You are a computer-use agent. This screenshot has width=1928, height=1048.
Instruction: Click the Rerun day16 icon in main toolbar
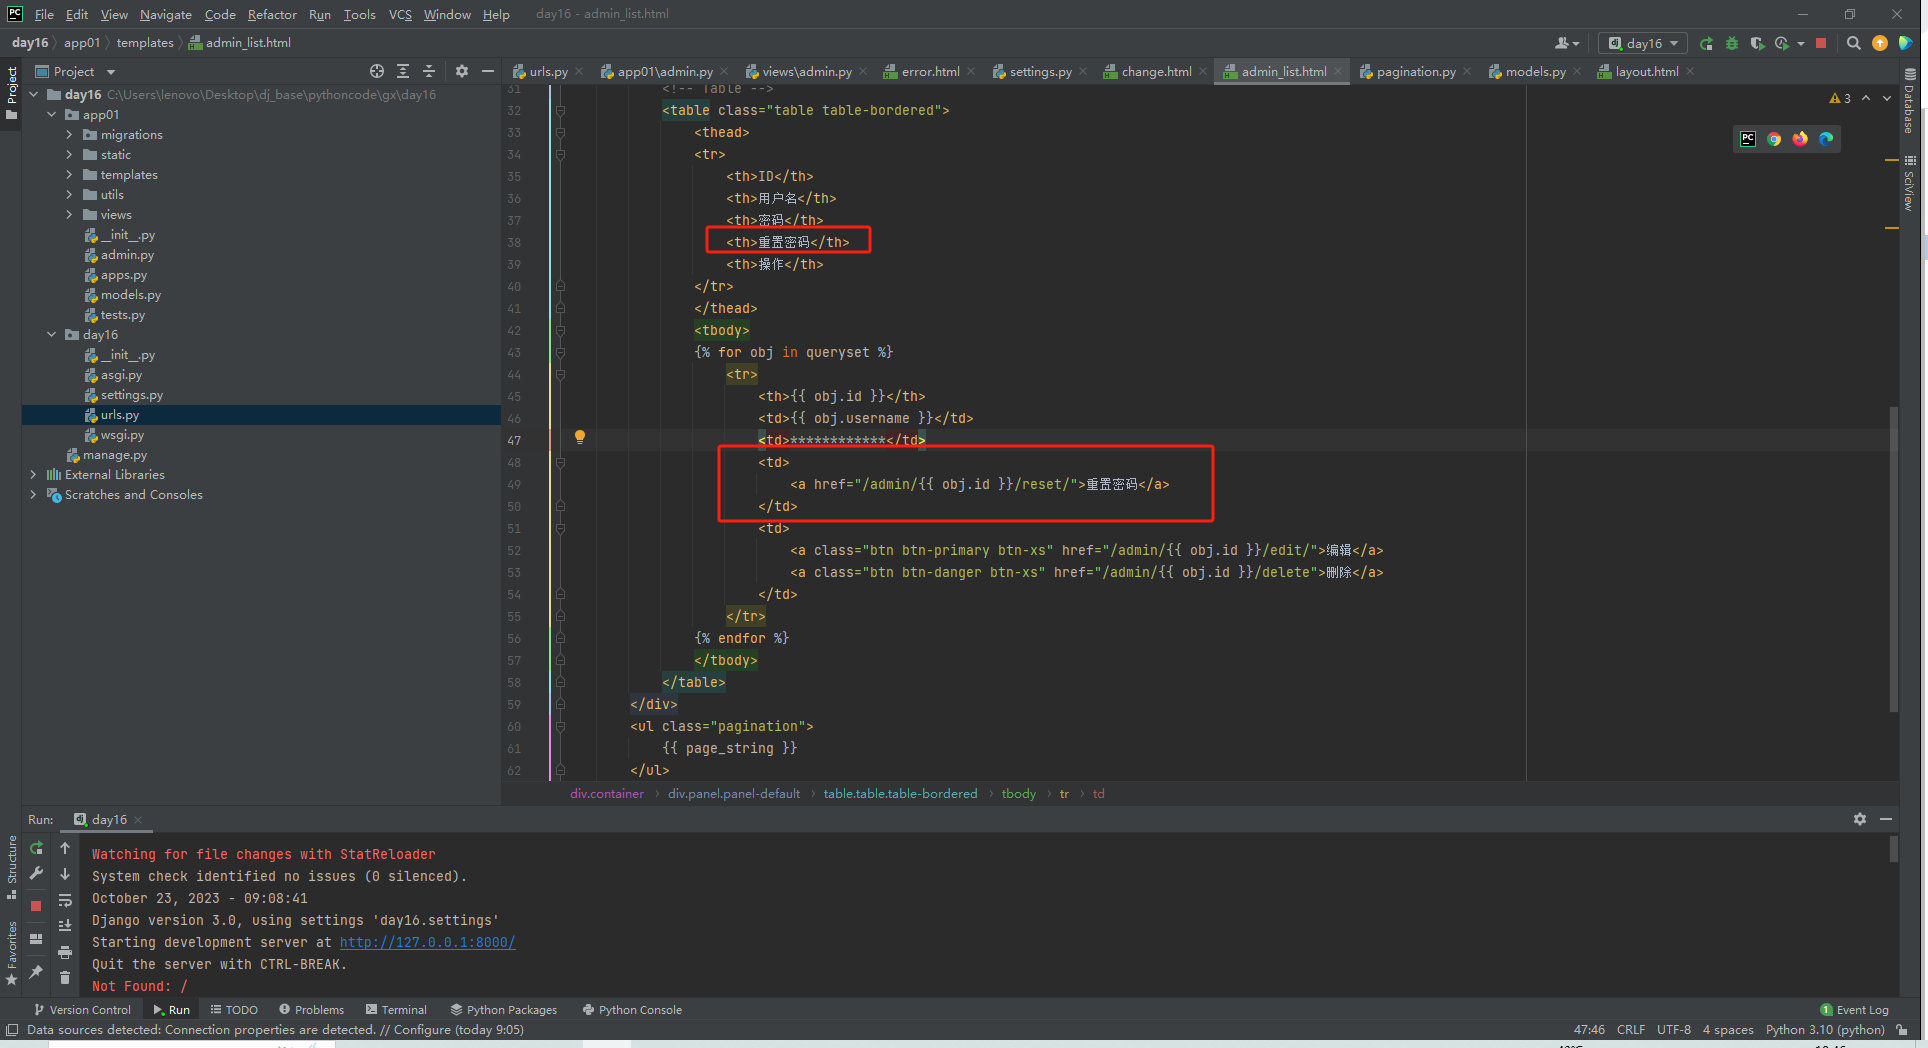pos(1707,43)
